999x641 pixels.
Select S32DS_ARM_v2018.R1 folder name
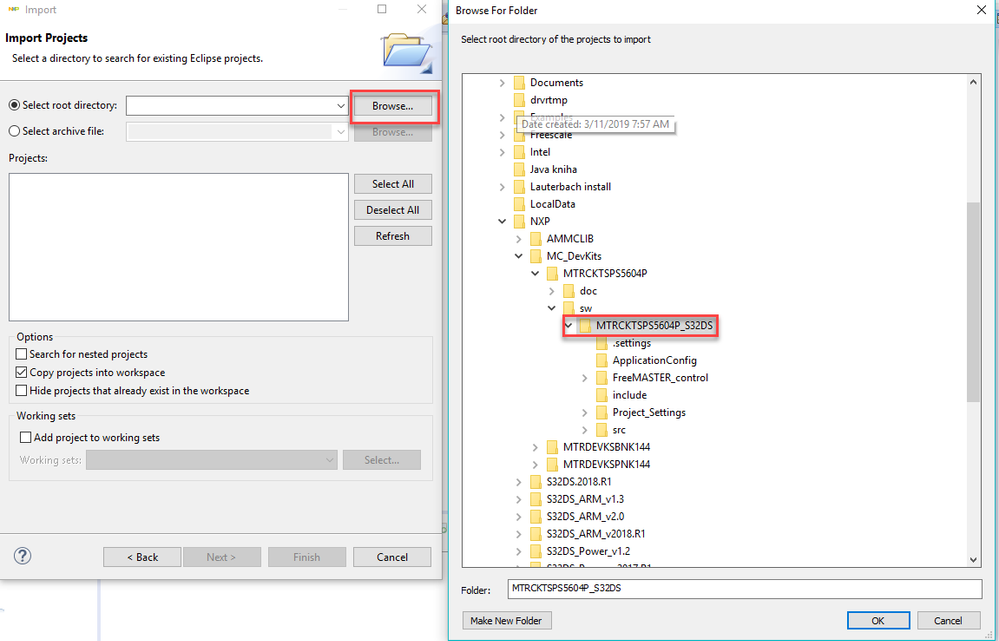coord(596,534)
